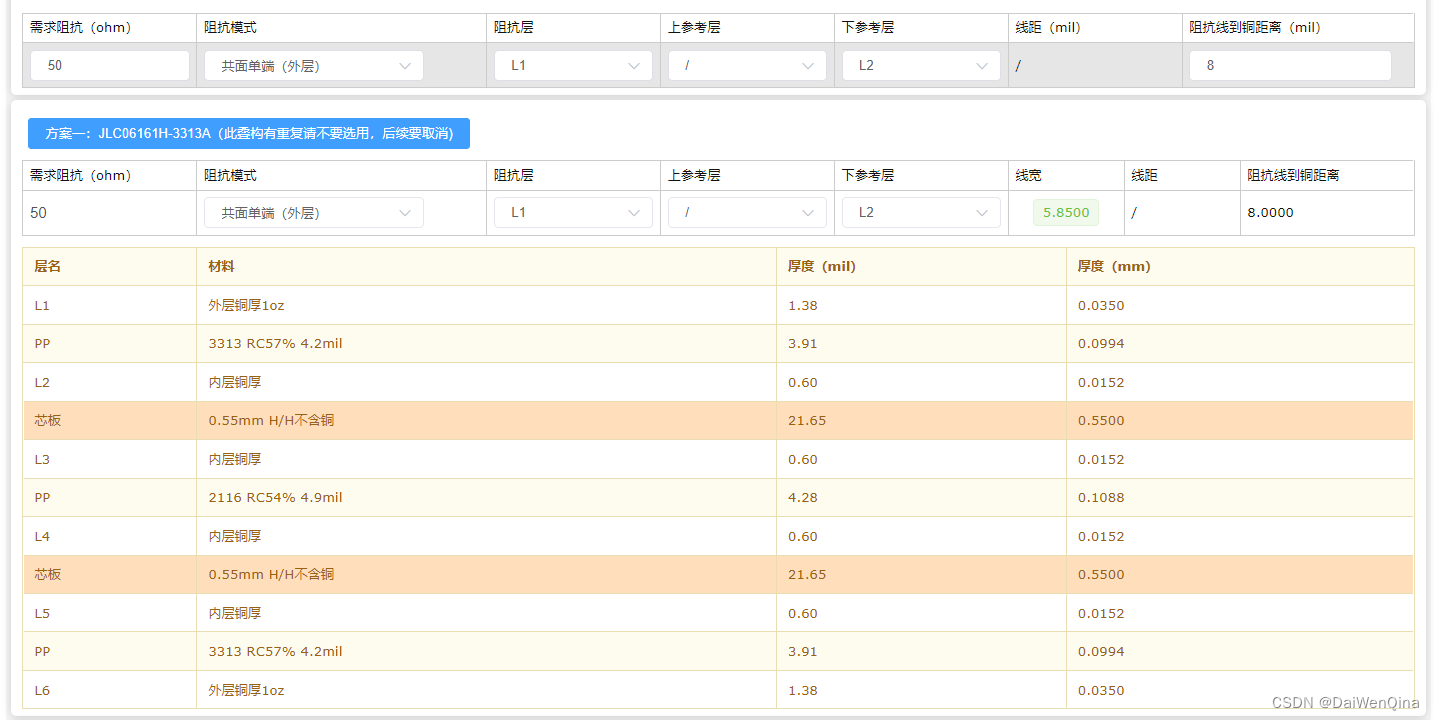The image size is (1434, 720).
Task: Click 0.0152 in the L3 row
Action: coord(1101,459)
